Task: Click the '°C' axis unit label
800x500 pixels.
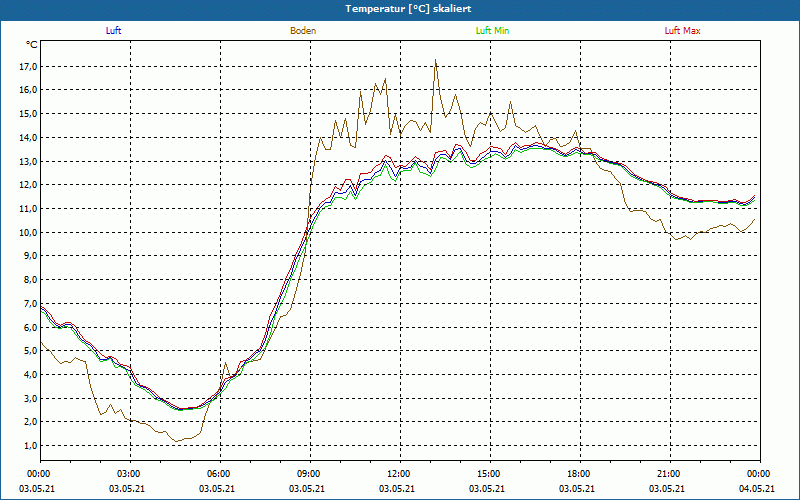Action: pos(32,45)
